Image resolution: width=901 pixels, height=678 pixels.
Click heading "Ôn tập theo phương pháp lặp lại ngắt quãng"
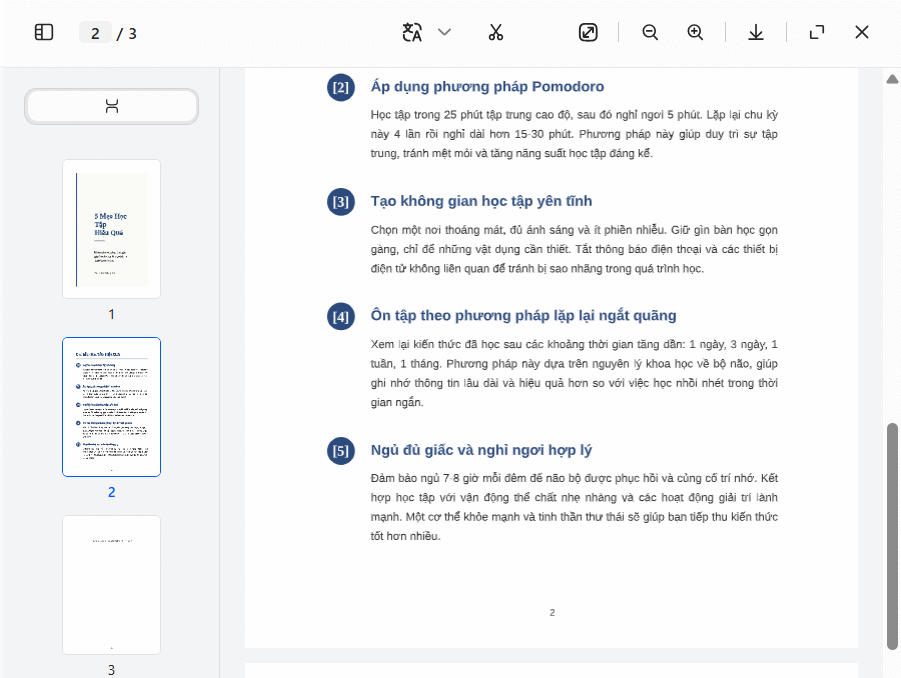click(523, 315)
